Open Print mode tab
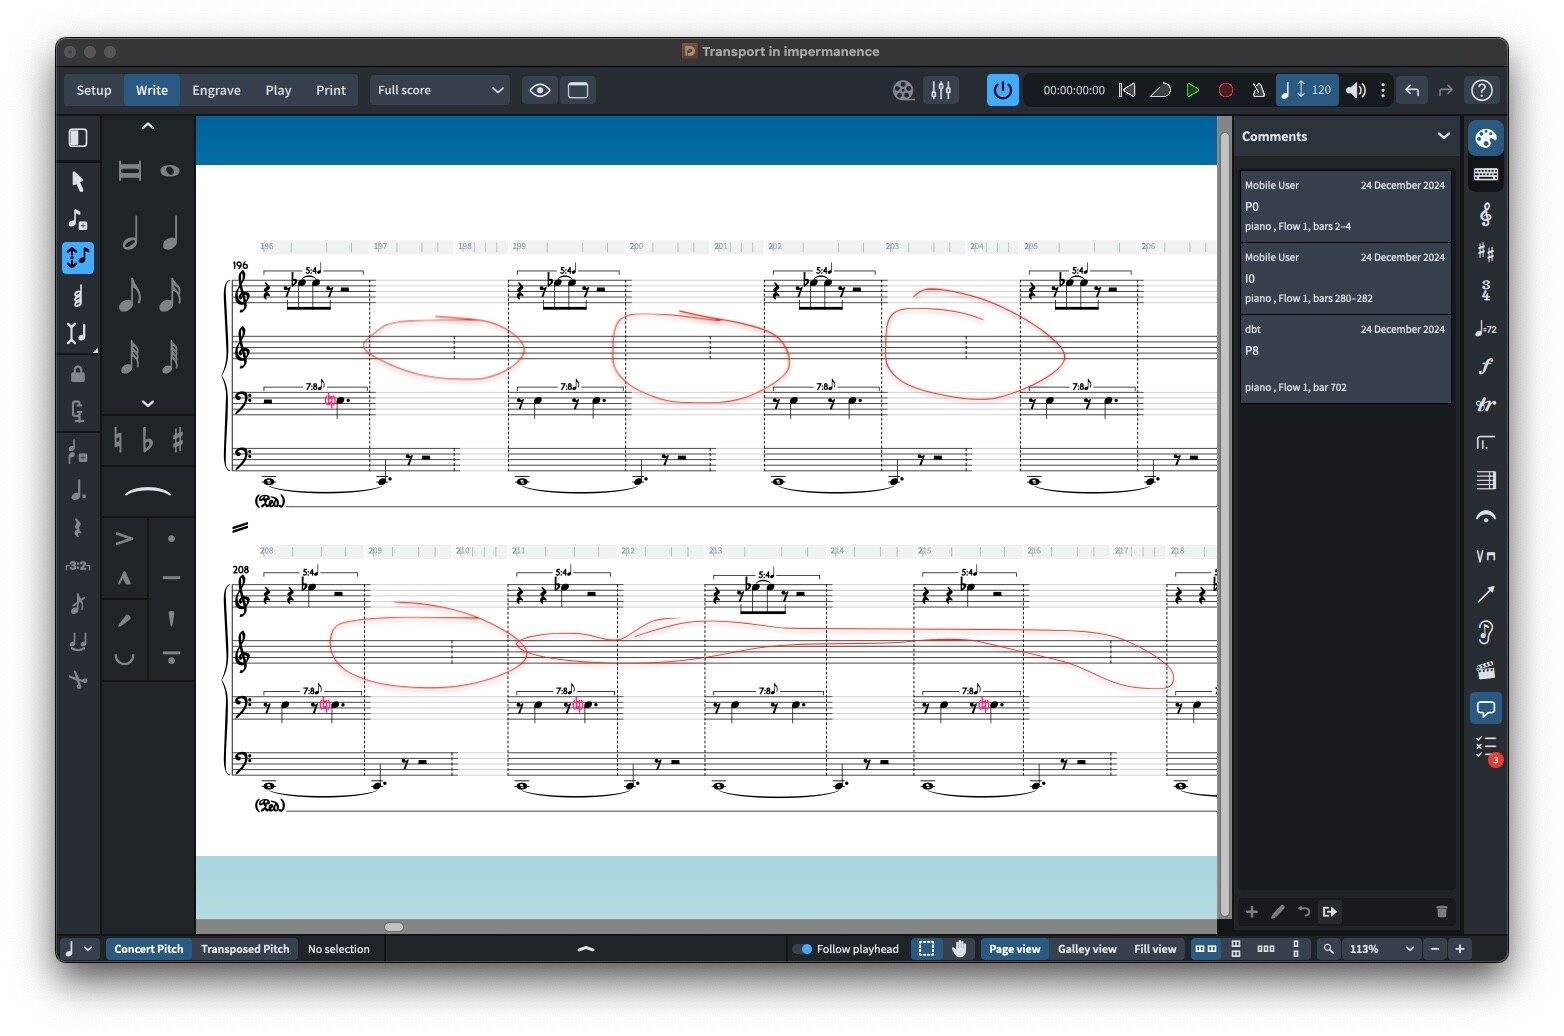Viewport: 1564px width, 1036px height. [331, 90]
